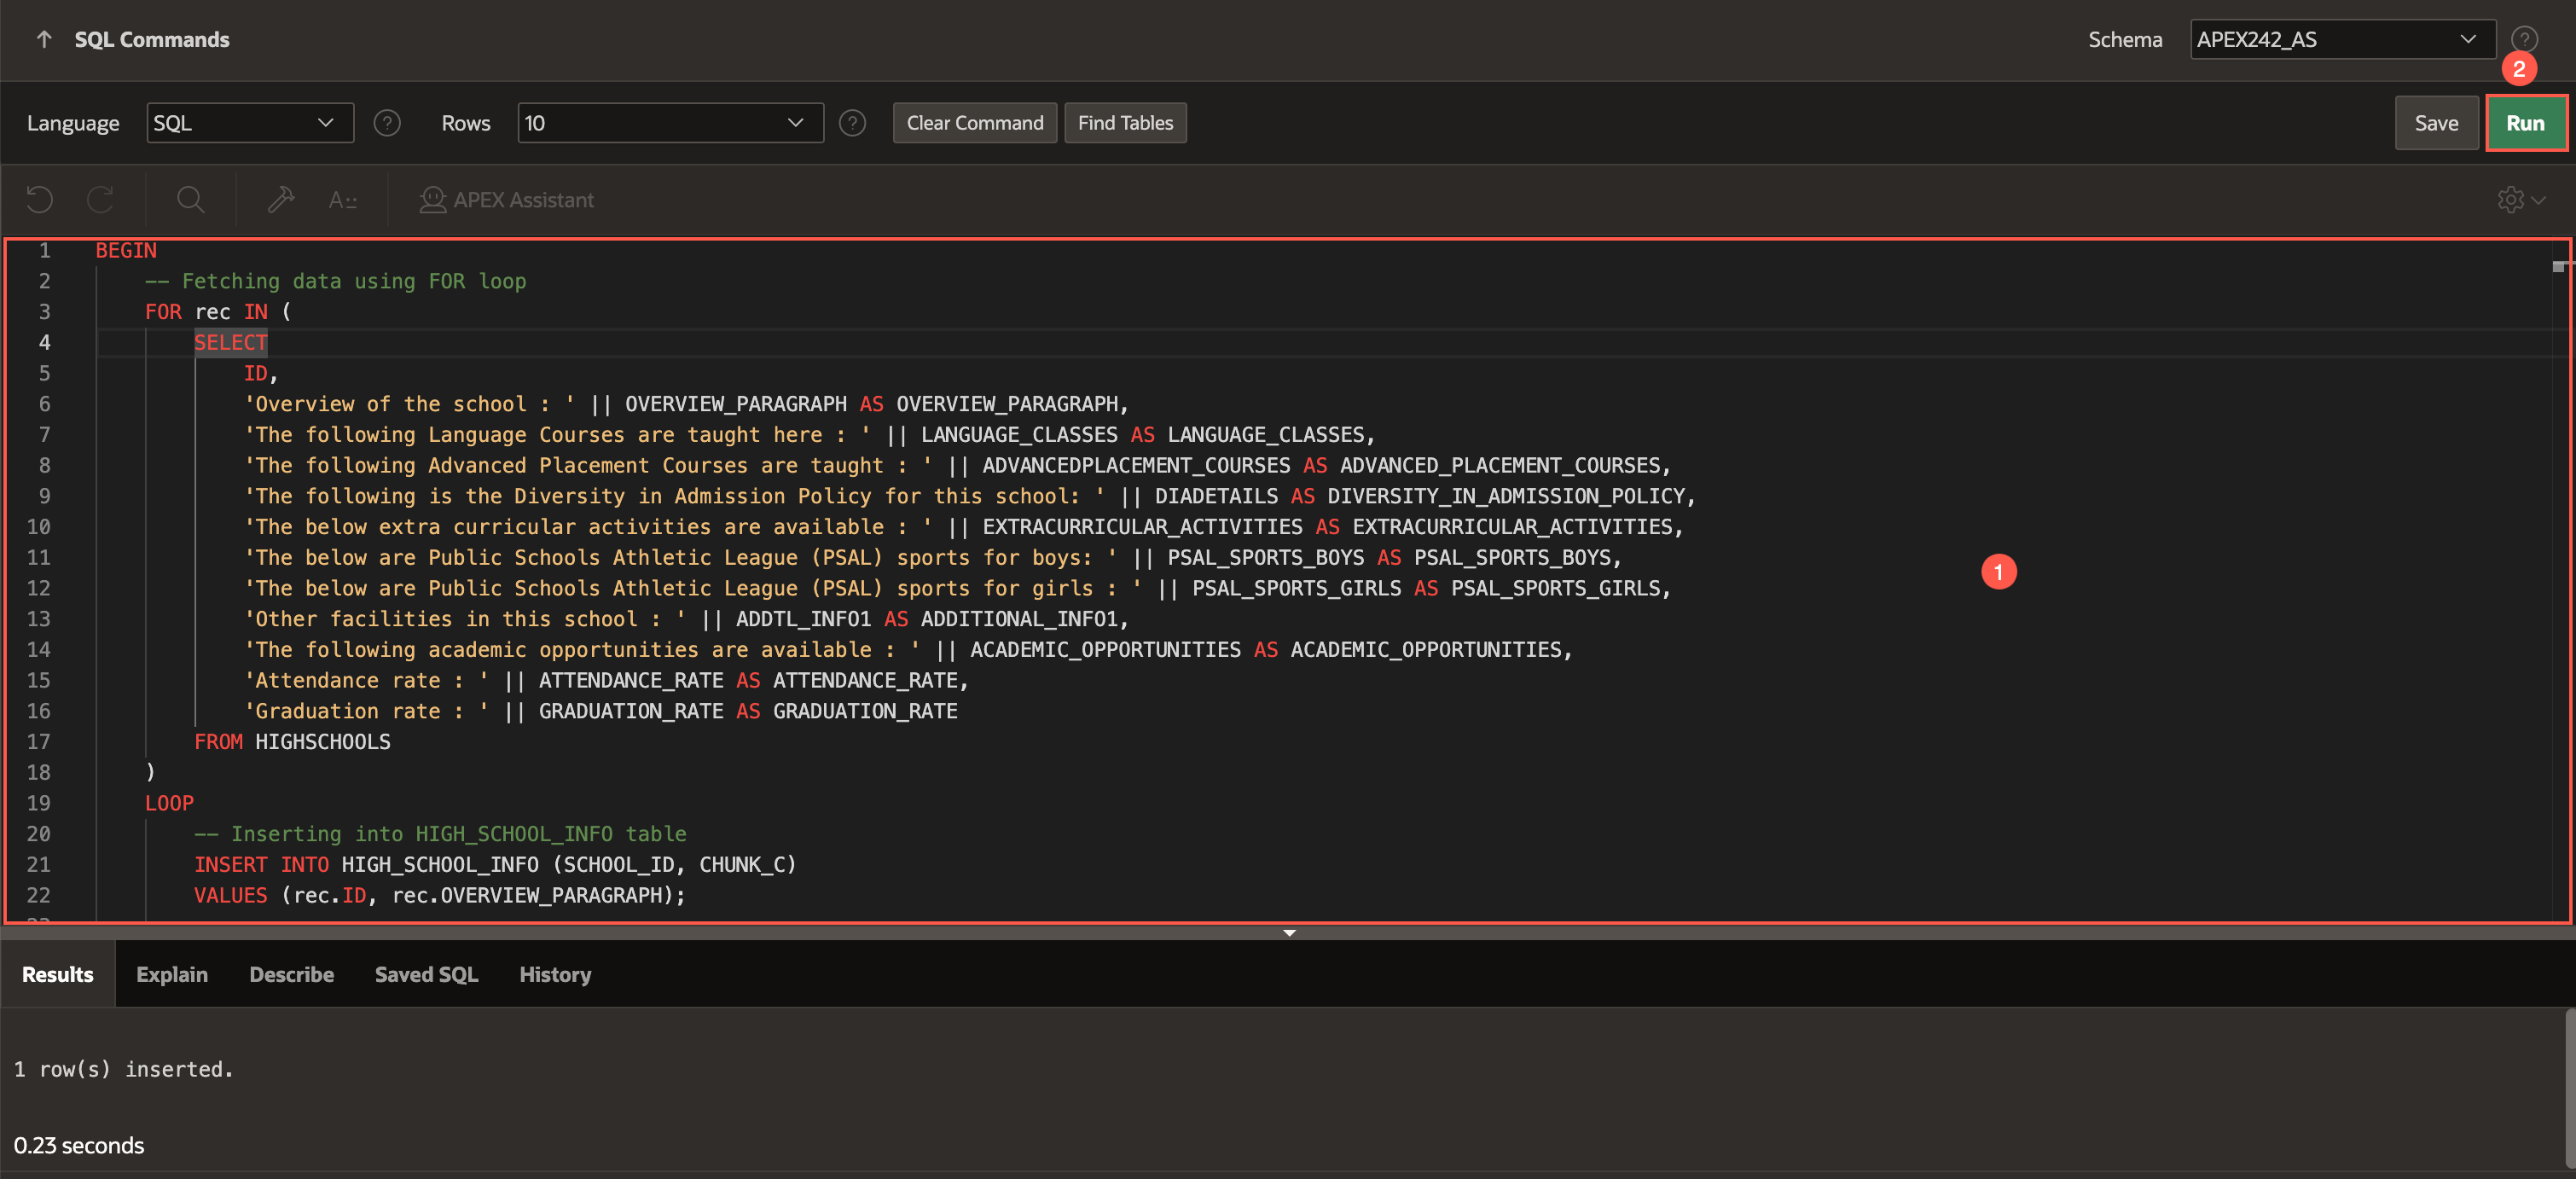The image size is (2576, 1179).
Task: Run the SQL command
Action: (2525, 123)
